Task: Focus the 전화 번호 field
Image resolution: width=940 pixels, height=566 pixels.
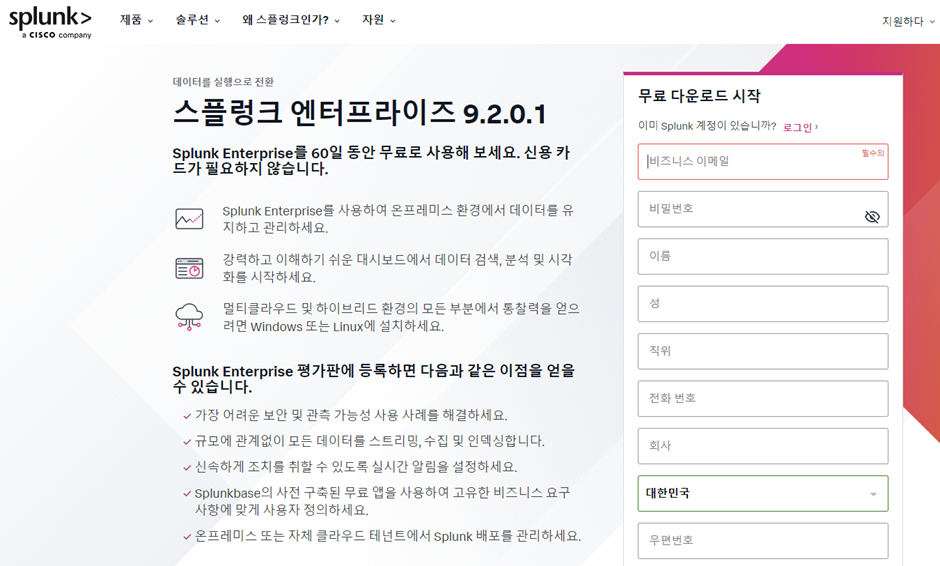Action: (x=763, y=398)
